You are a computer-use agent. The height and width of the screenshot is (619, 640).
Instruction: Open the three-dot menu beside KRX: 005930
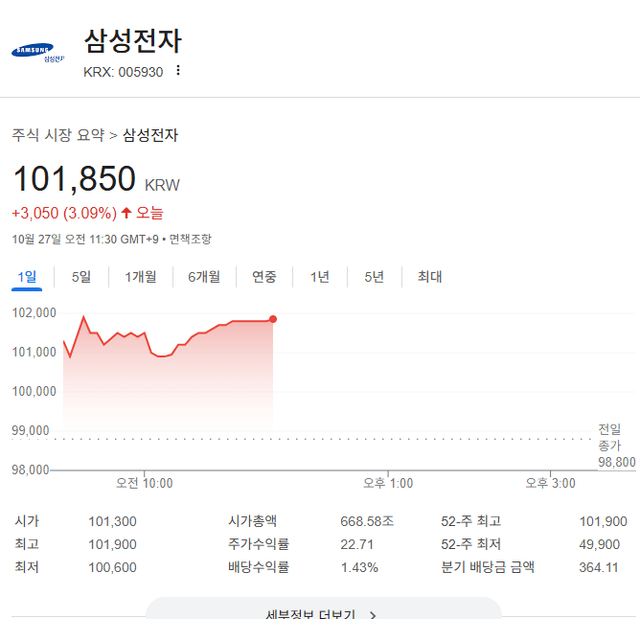[178, 71]
